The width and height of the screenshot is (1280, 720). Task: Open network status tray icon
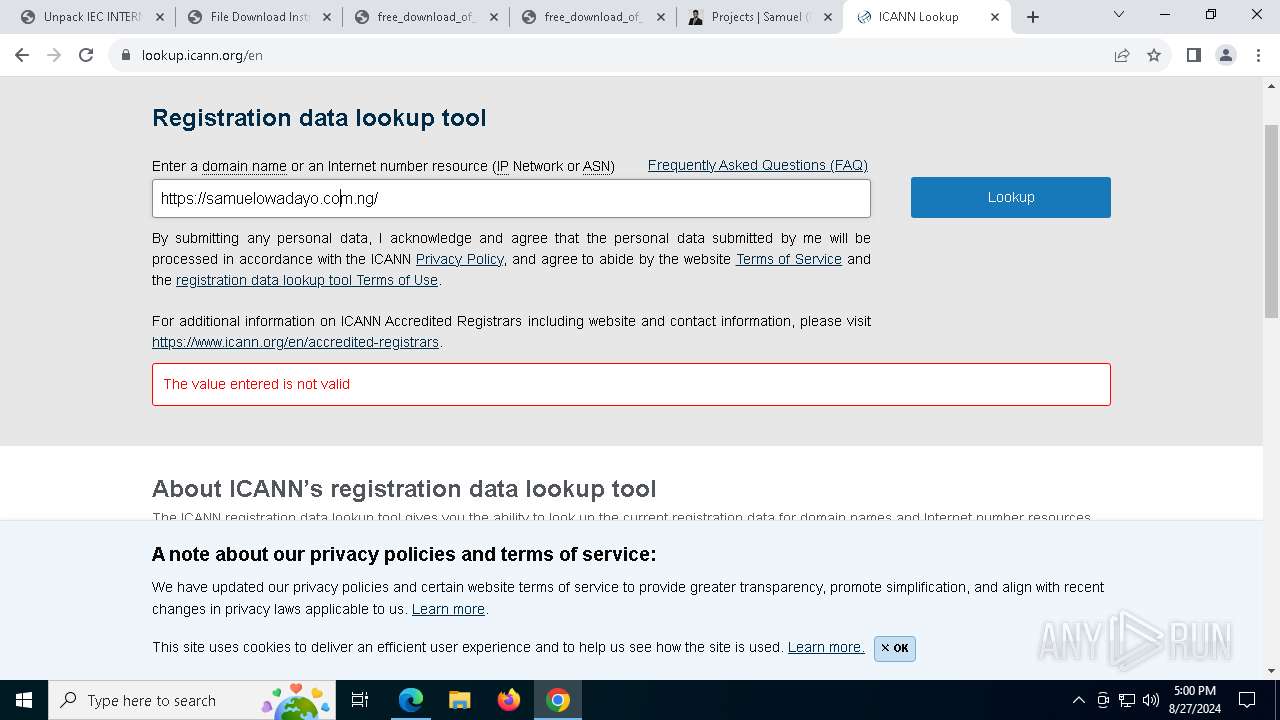click(x=1127, y=700)
